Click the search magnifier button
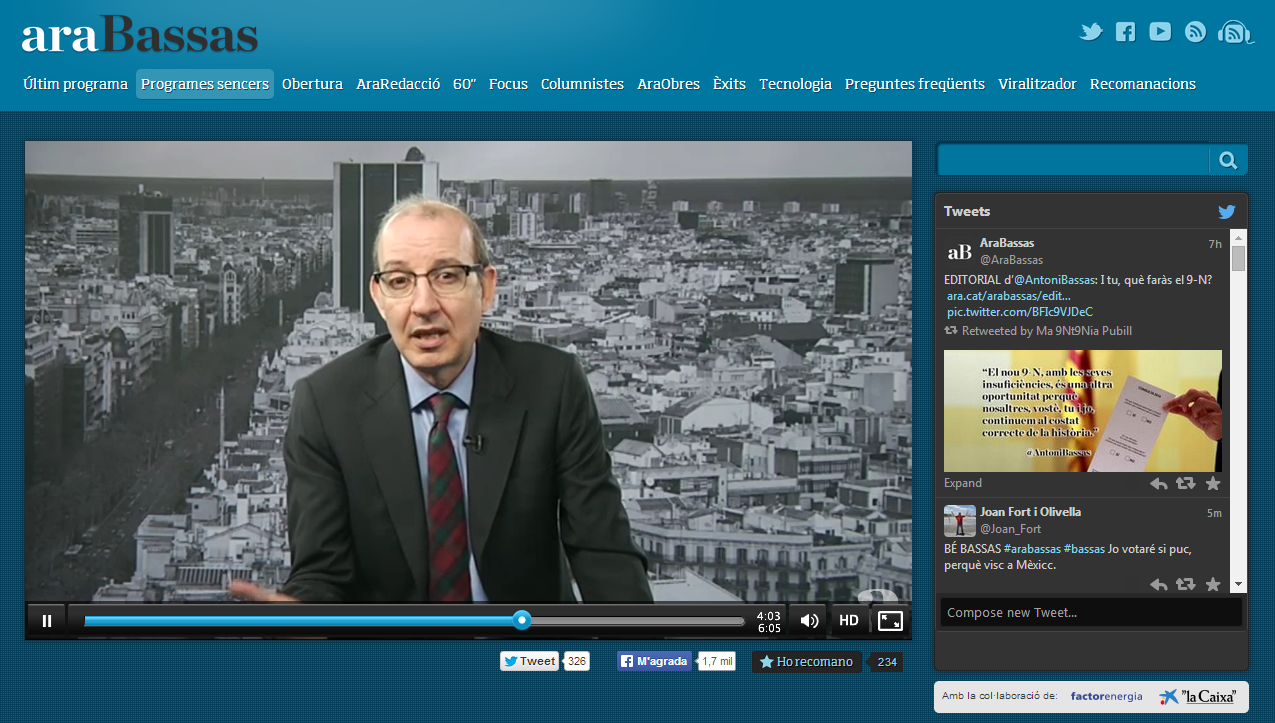The width and height of the screenshot is (1275, 723). pyautogui.click(x=1228, y=160)
